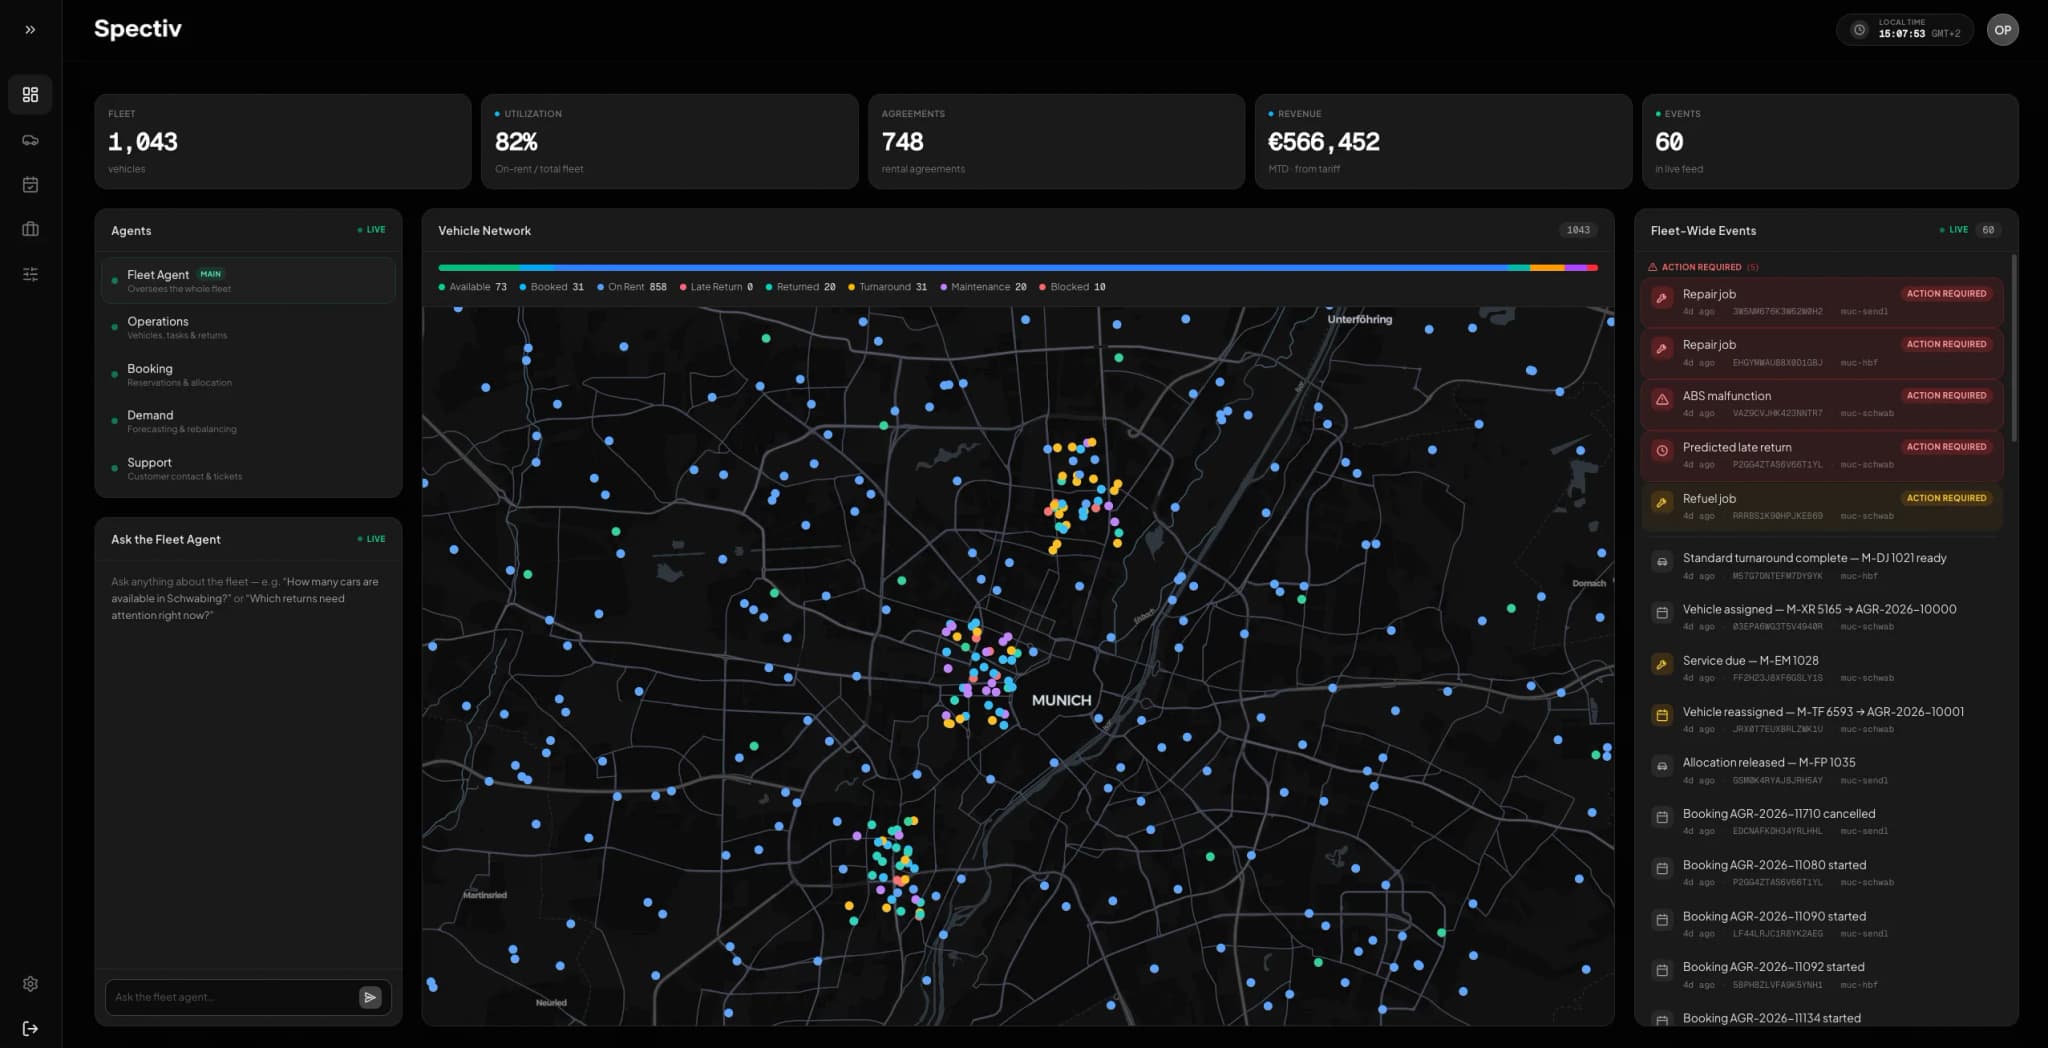This screenshot has height=1048, width=2048.
Task: Open the vehicles car icon in sidebar
Action: pyautogui.click(x=30, y=140)
